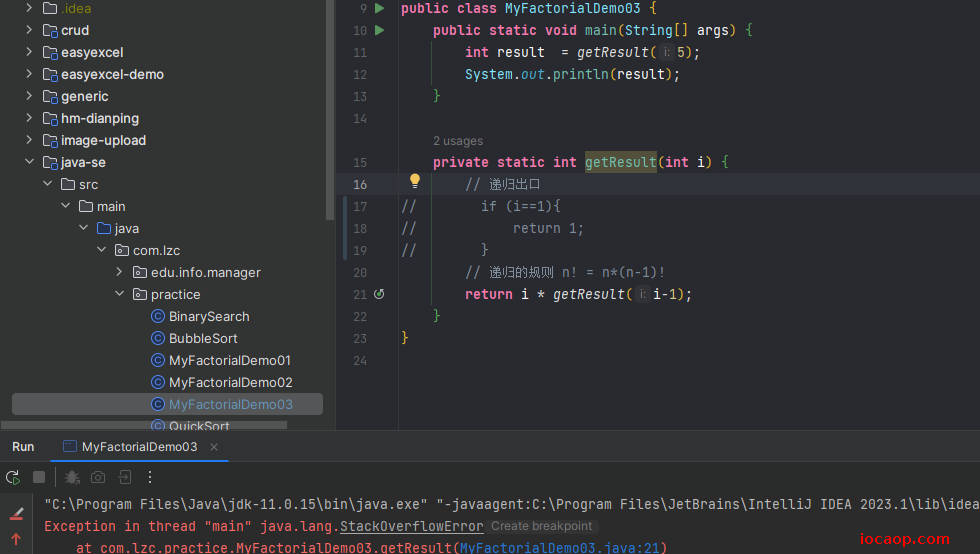Collapse the java-se module
The width and height of the screenshot is (980, 554).
pyautogui.click(x=29, y=161)
